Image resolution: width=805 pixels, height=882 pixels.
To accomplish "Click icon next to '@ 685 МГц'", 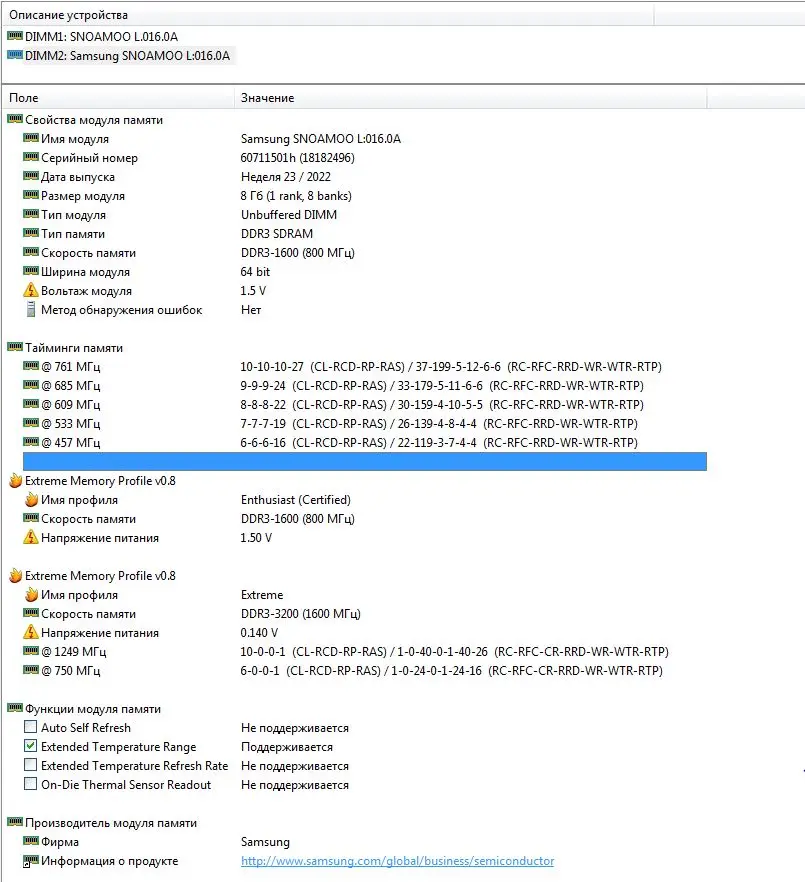I will coord(30,385).
